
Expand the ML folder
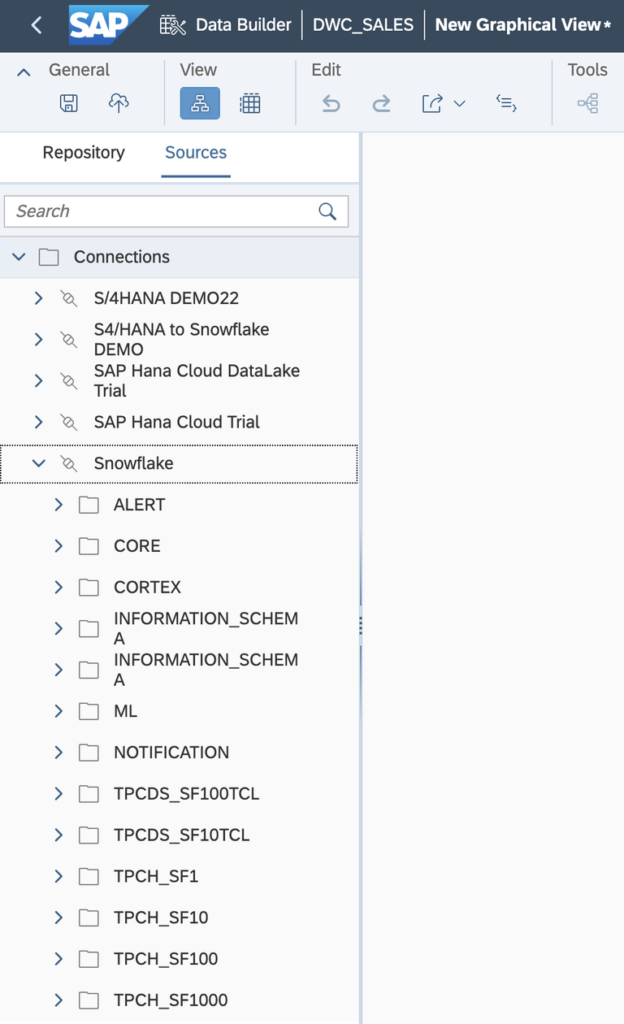tap(59, 711)
